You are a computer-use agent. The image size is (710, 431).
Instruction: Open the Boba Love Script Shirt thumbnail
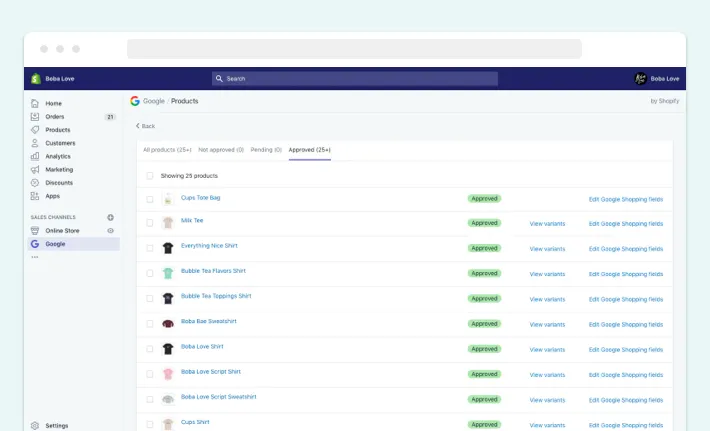click(x=168, y=374)
